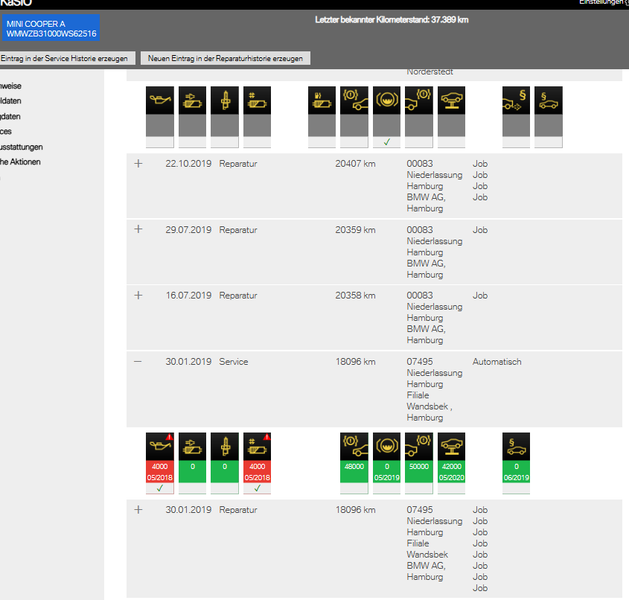629x600 pixels.
Task: Click the microfilter icon with red warning triangle
Action: (x=257, y=446)
